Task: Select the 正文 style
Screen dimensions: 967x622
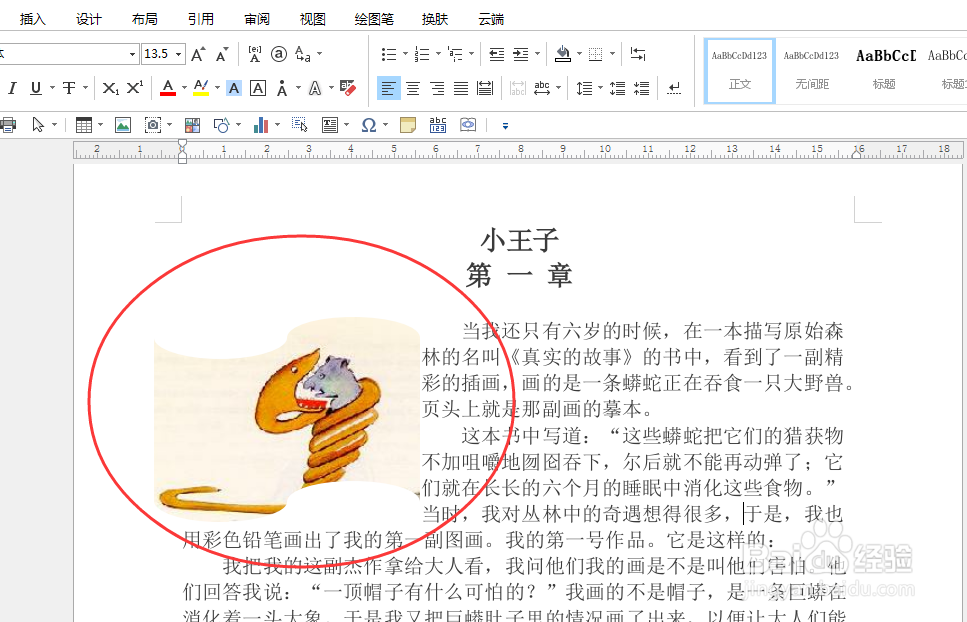Action: tap(739, 71)
